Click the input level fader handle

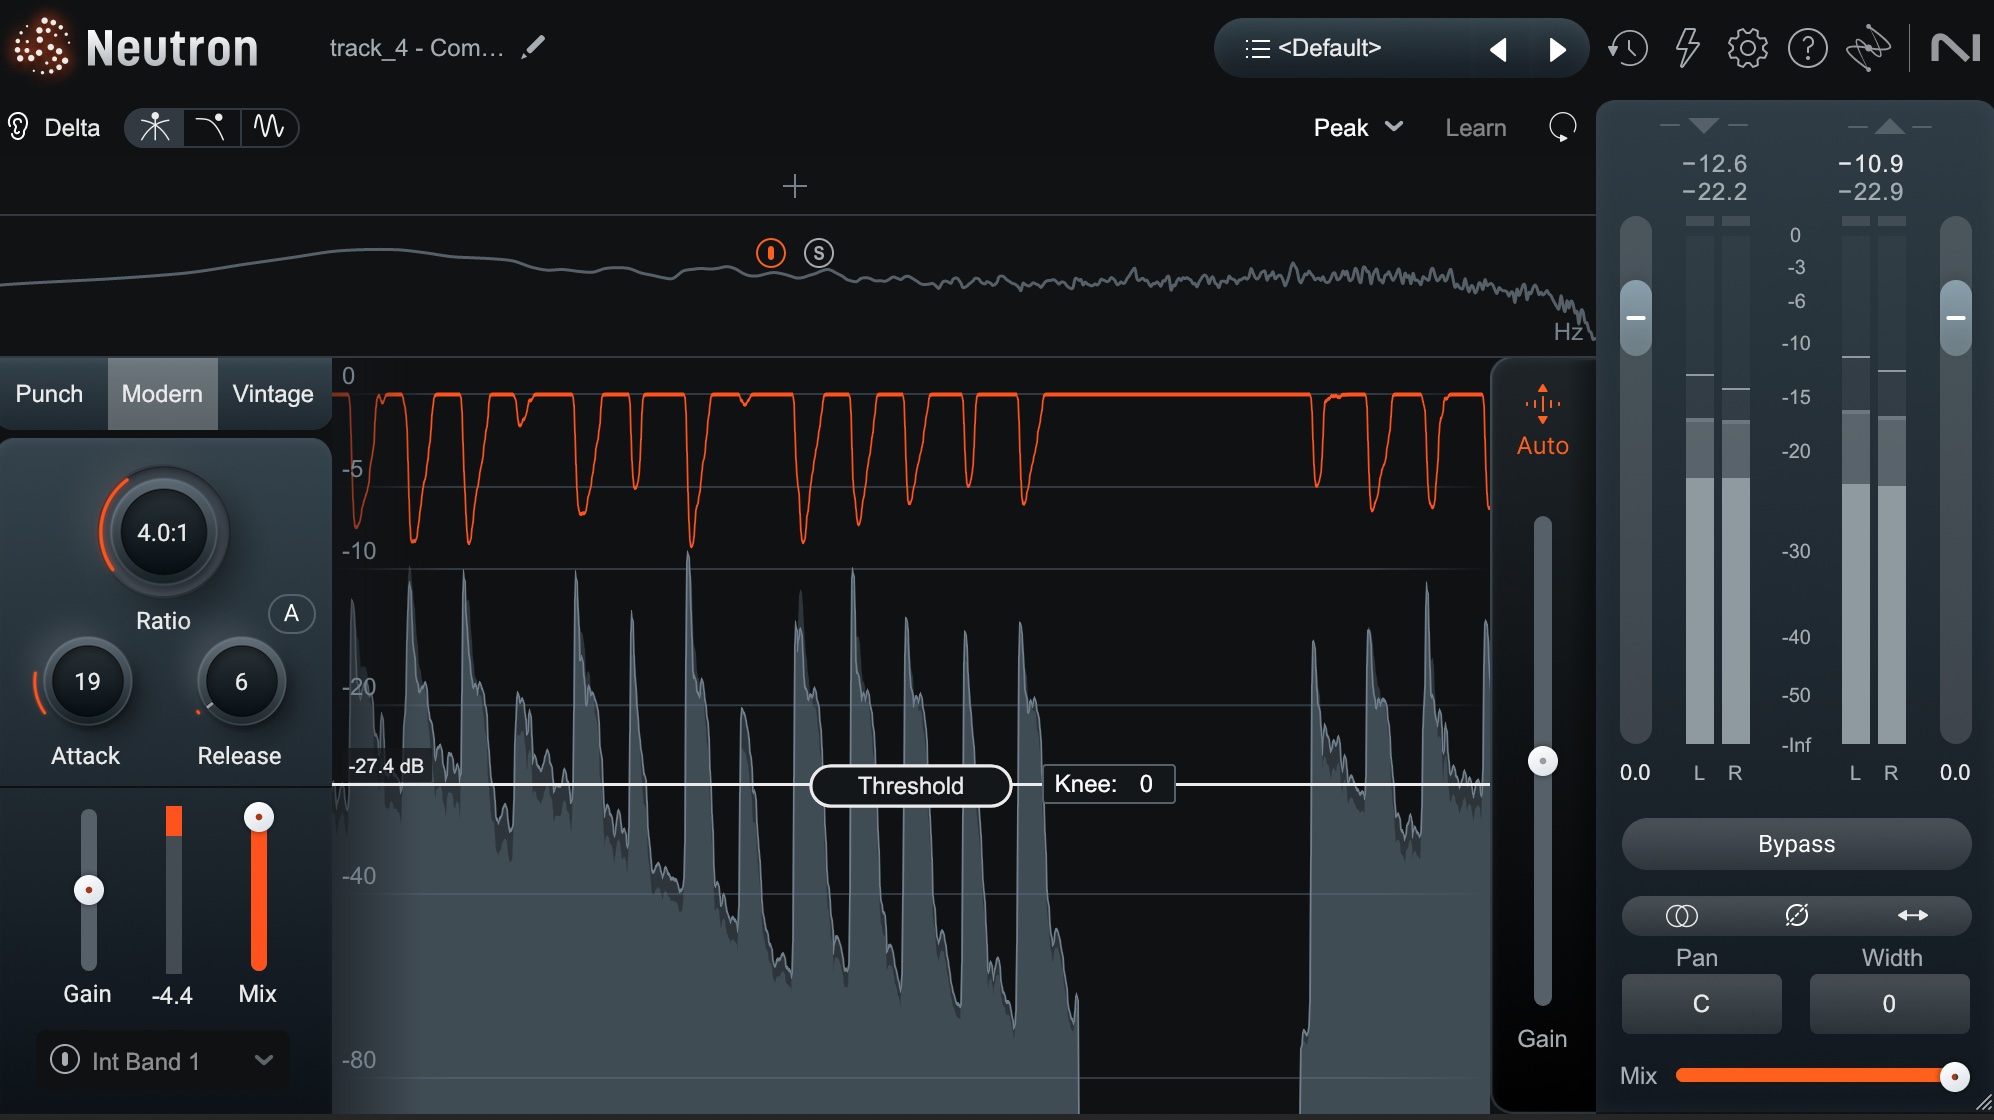tap(1636, 318)
